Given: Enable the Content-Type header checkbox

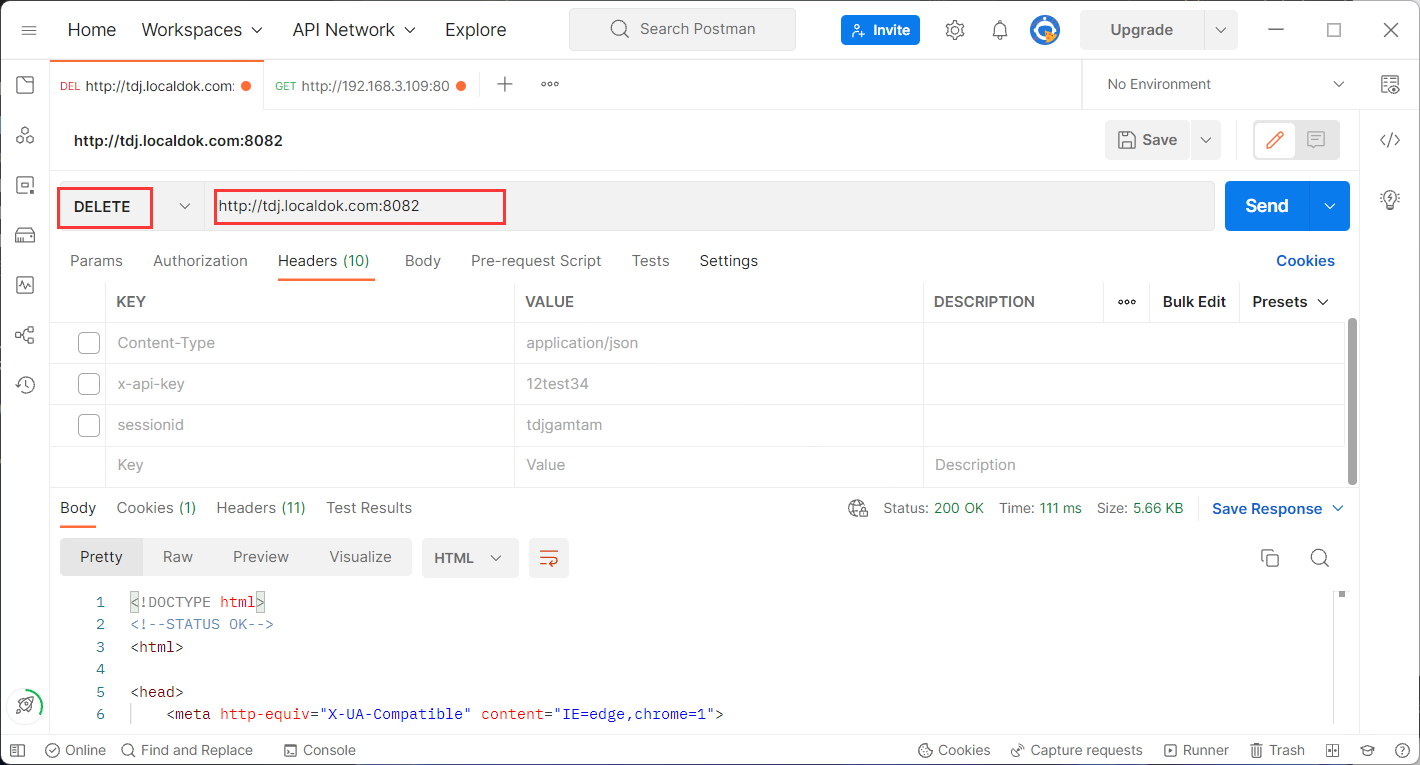Looking at the screenshot, I should (x=89, y=343).
